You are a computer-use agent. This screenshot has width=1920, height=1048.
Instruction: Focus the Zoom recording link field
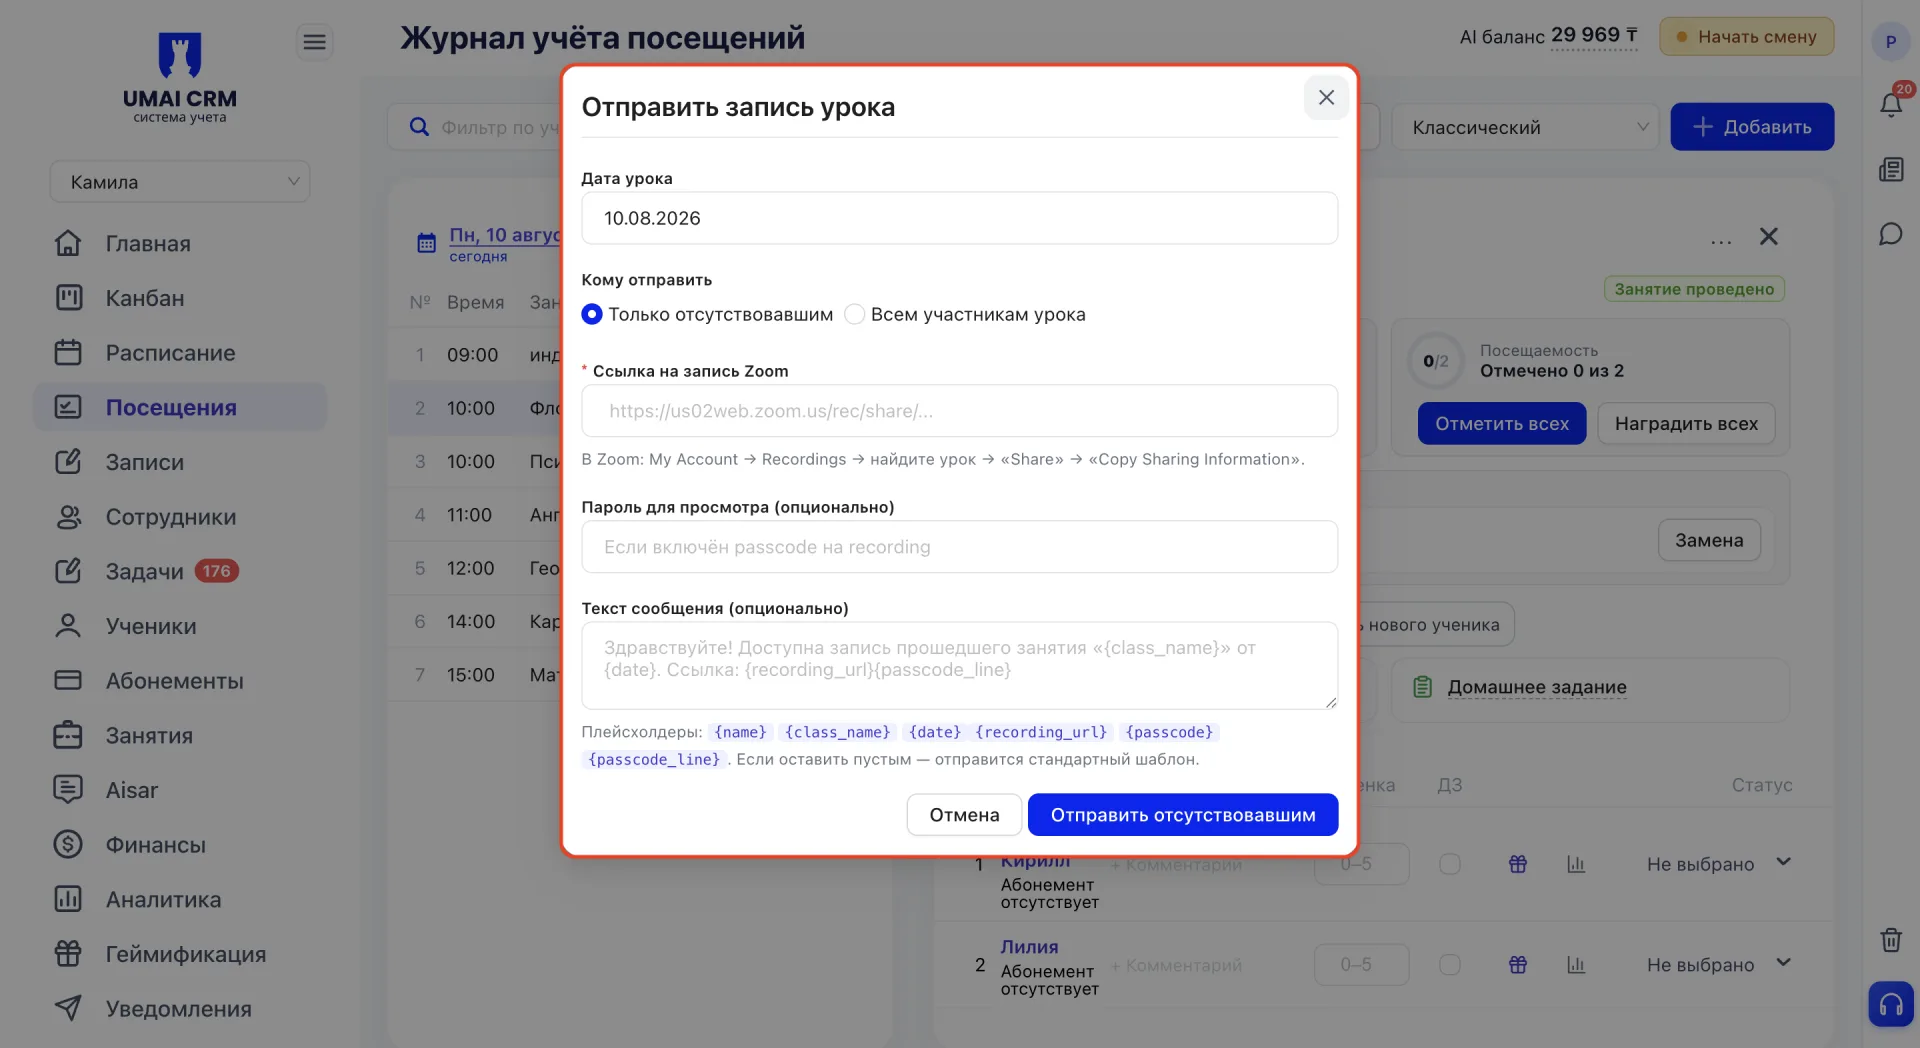click(x=959, y=411)
